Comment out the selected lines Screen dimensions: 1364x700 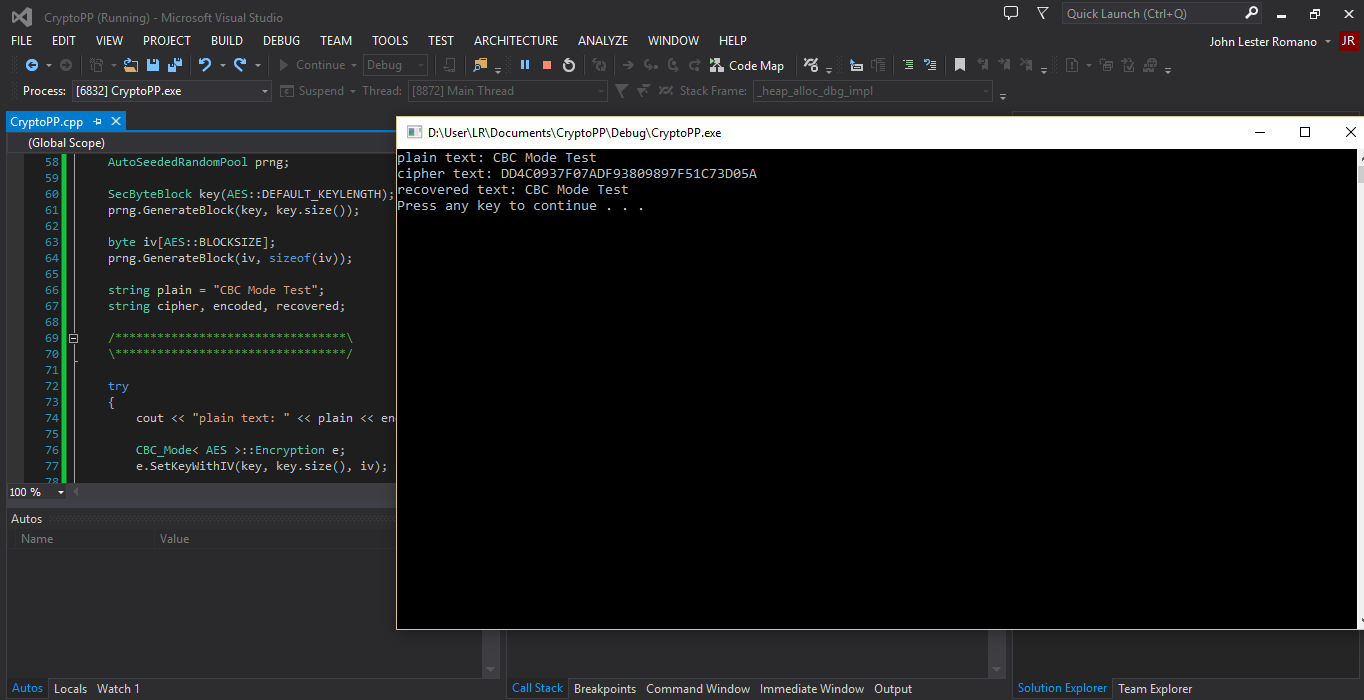coord(908,65)
